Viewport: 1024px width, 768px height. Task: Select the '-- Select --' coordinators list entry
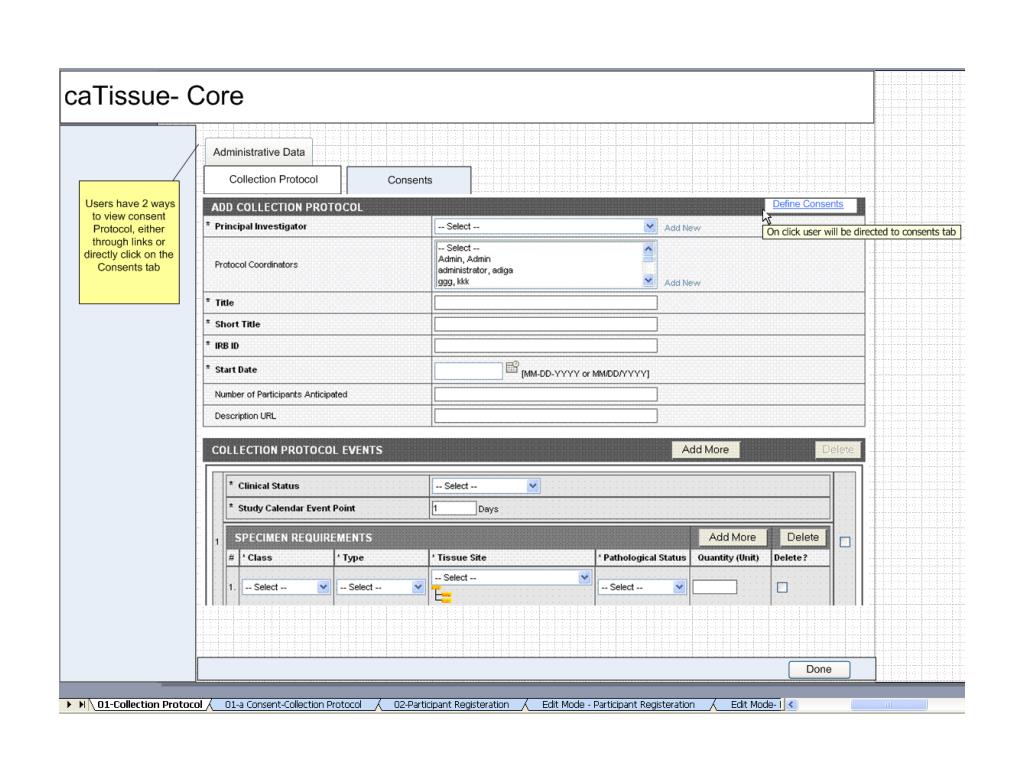pyautogui.click(x=458, y=248)
